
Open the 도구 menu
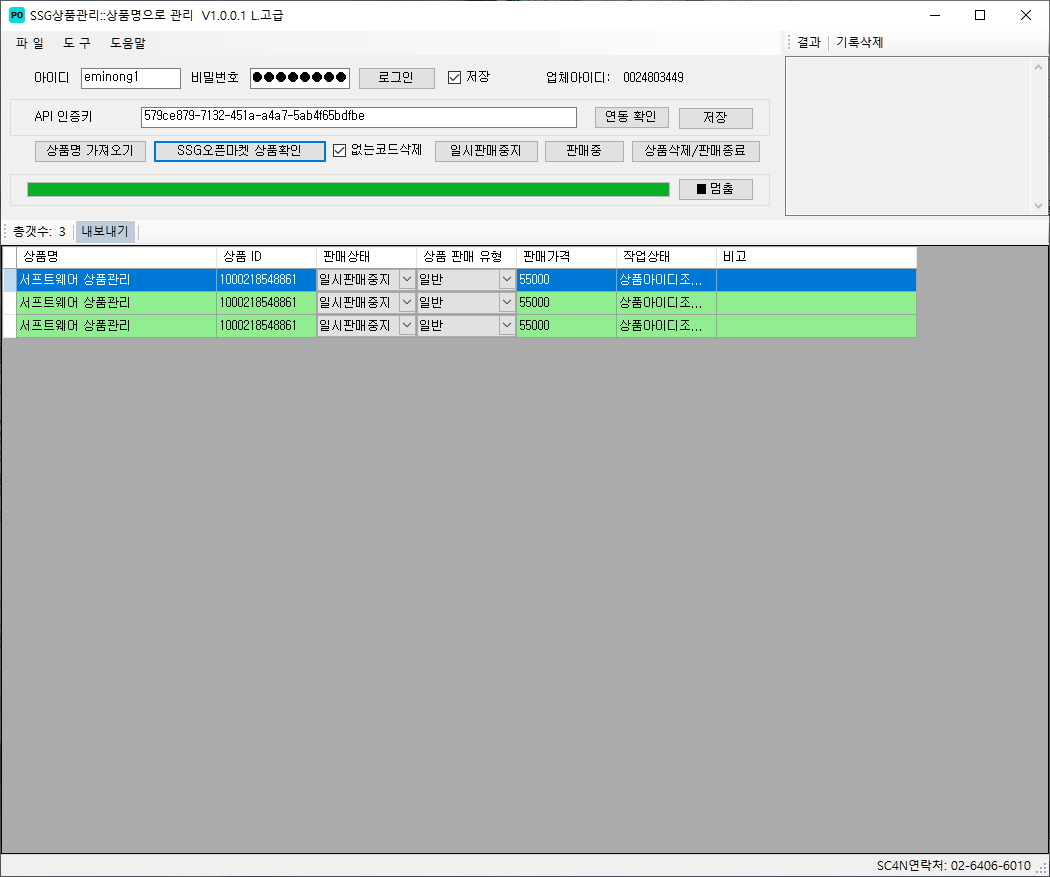(76, 44)
